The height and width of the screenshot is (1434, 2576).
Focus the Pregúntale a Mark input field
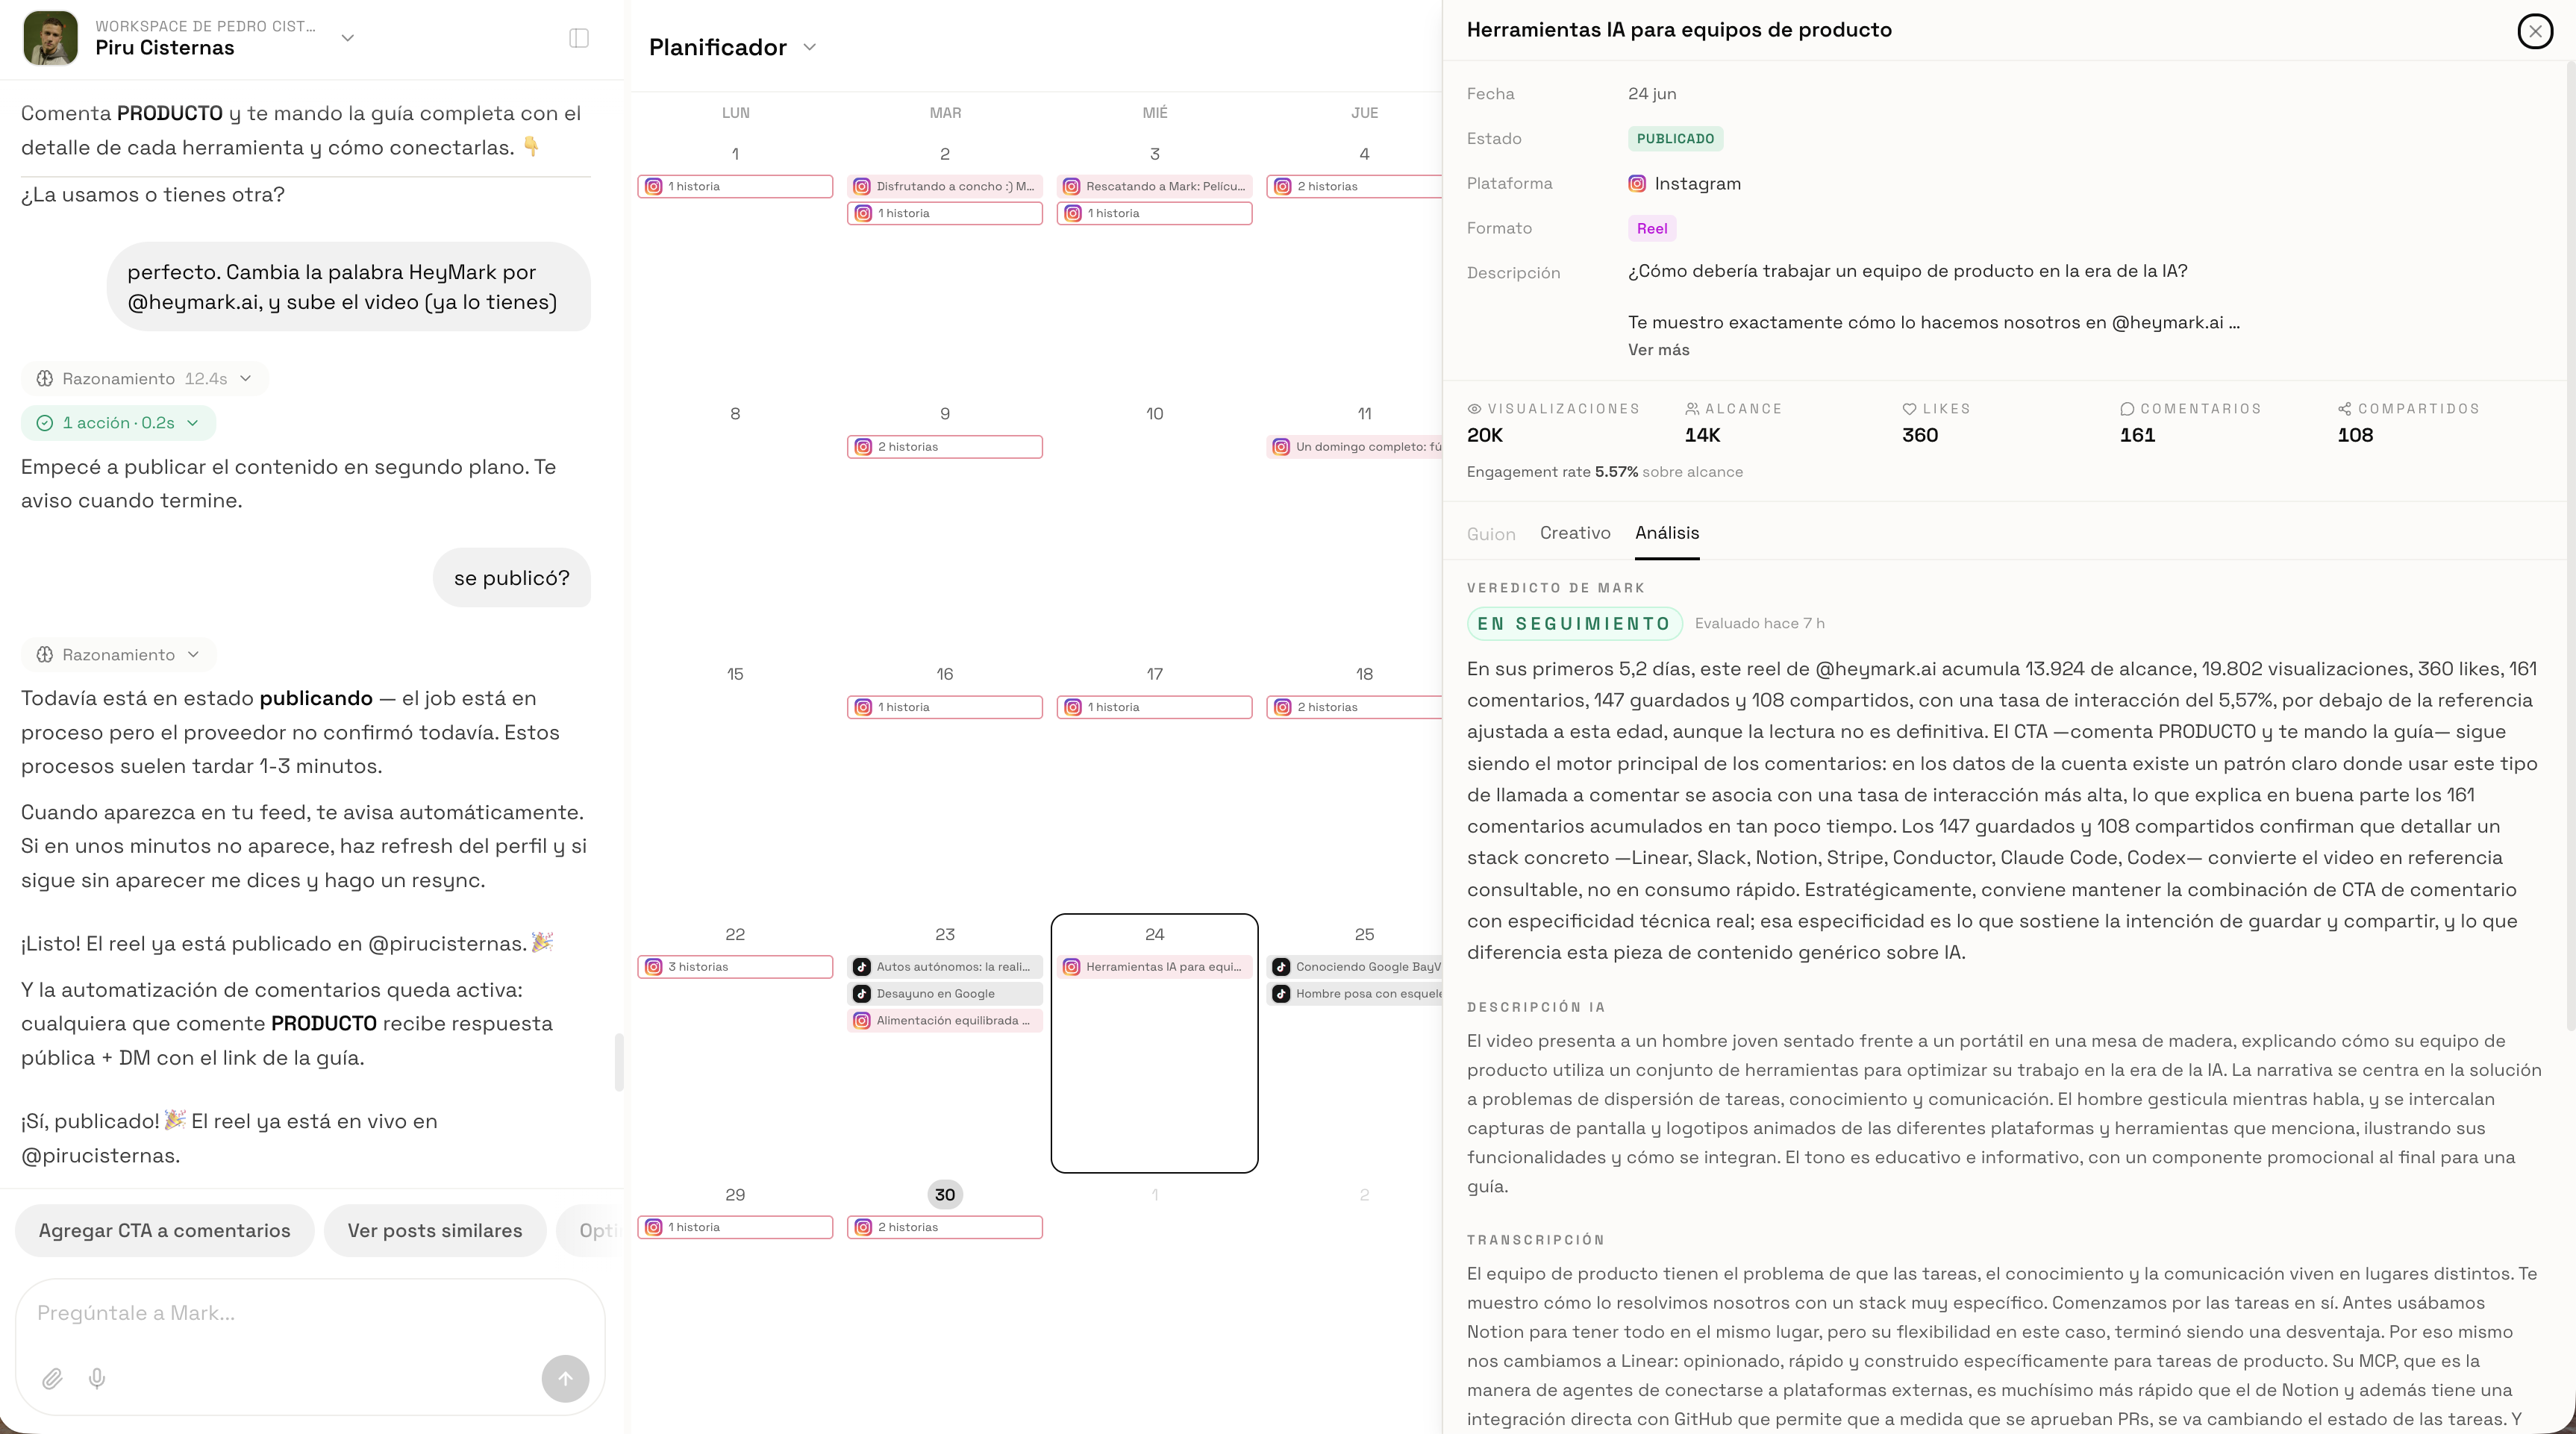310,1313
